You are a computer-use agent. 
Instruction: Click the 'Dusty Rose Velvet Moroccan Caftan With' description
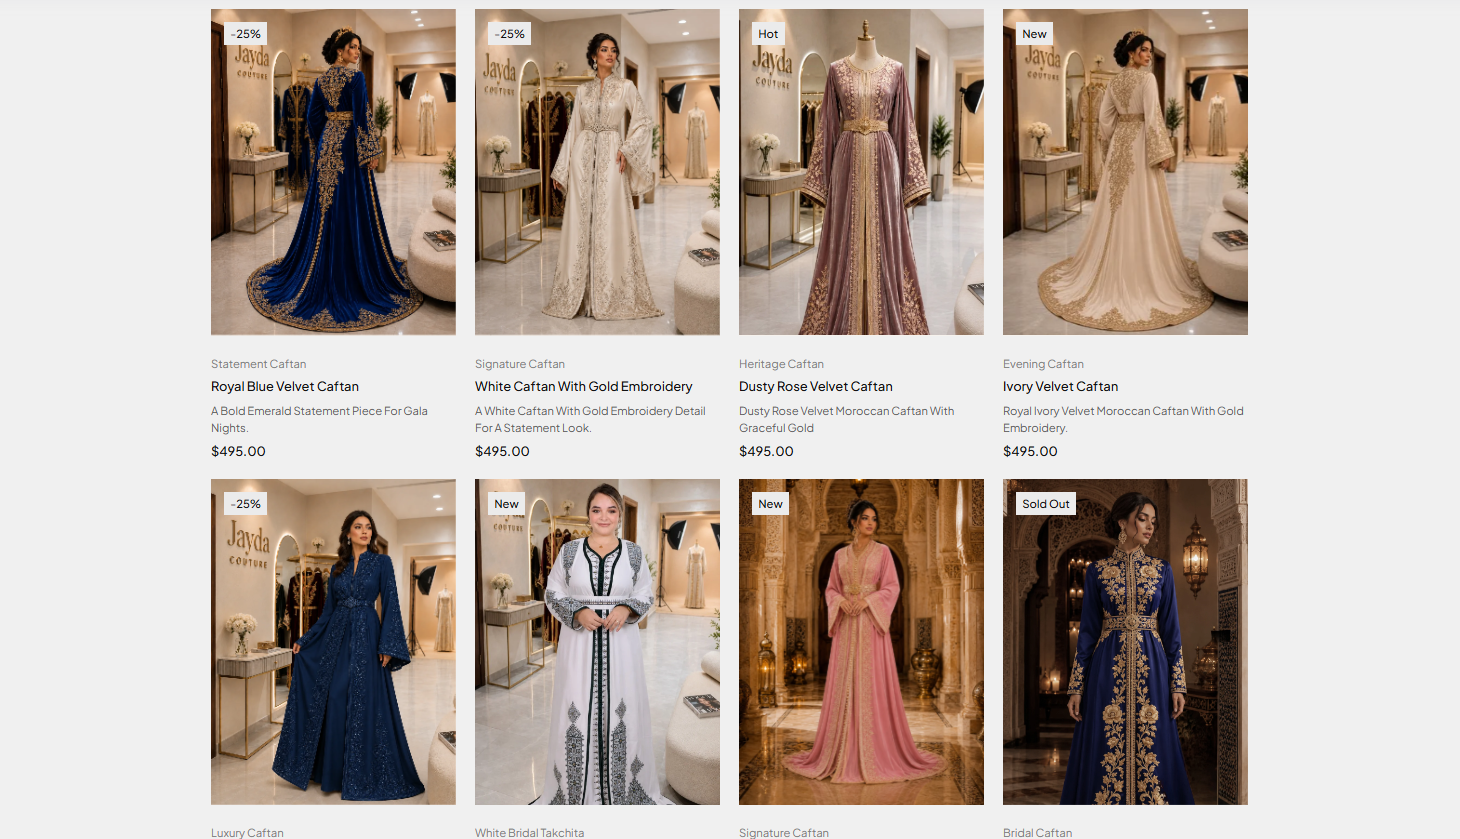click(847, 419)
